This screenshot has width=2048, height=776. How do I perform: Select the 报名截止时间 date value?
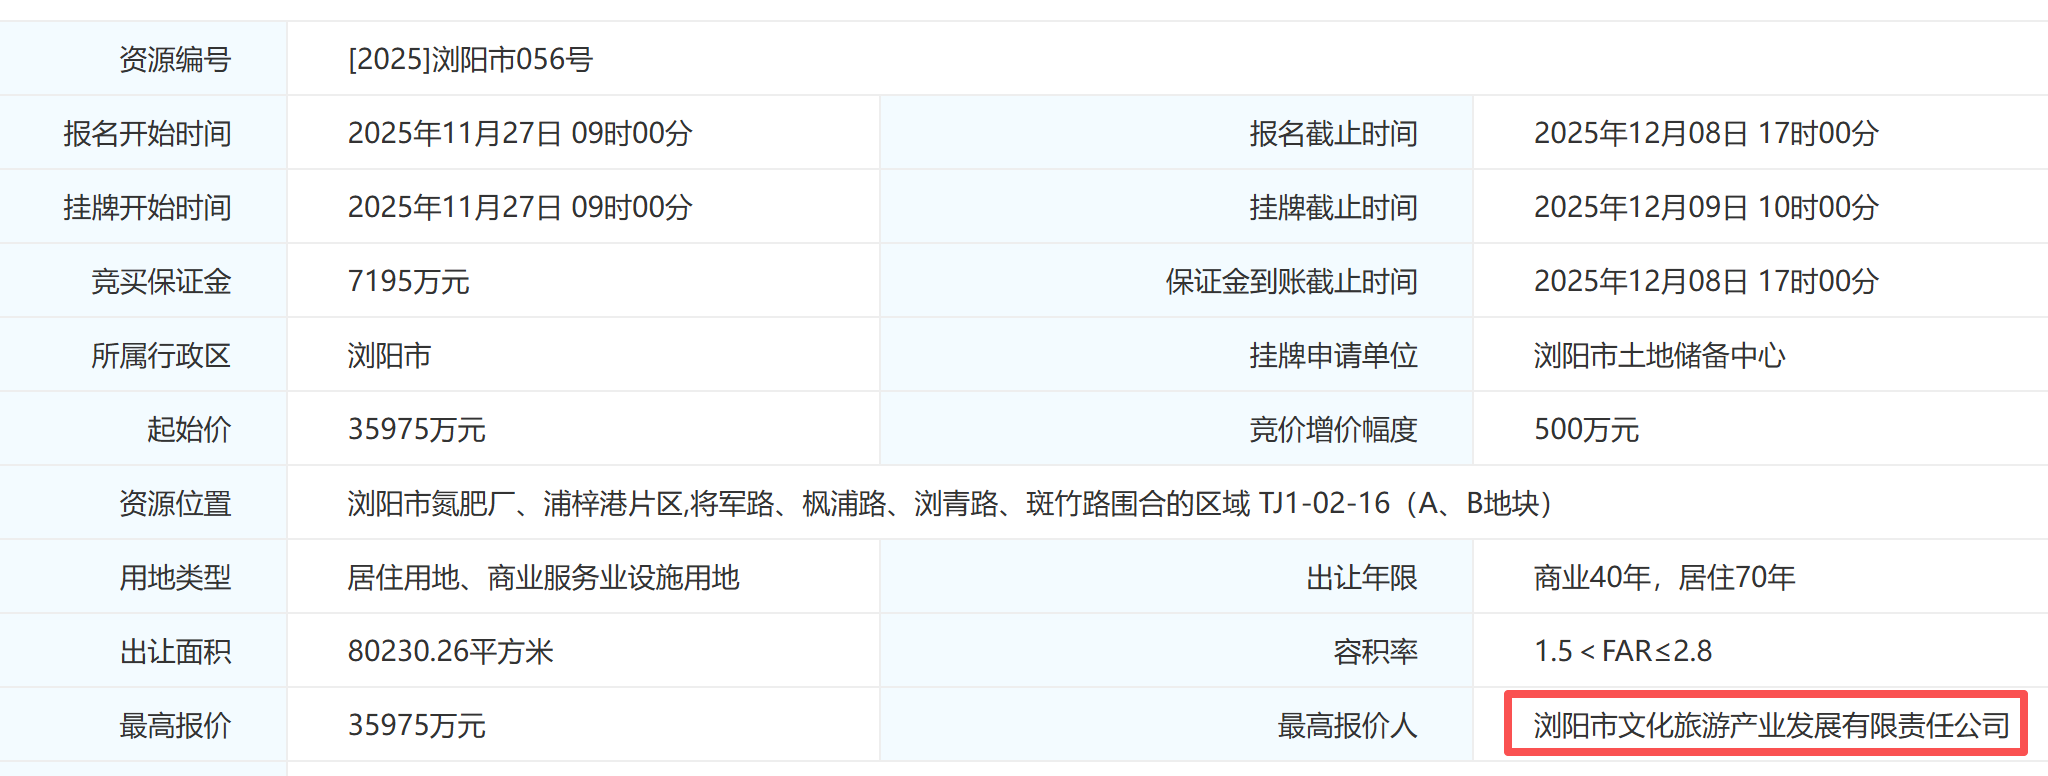(1705, 134)
